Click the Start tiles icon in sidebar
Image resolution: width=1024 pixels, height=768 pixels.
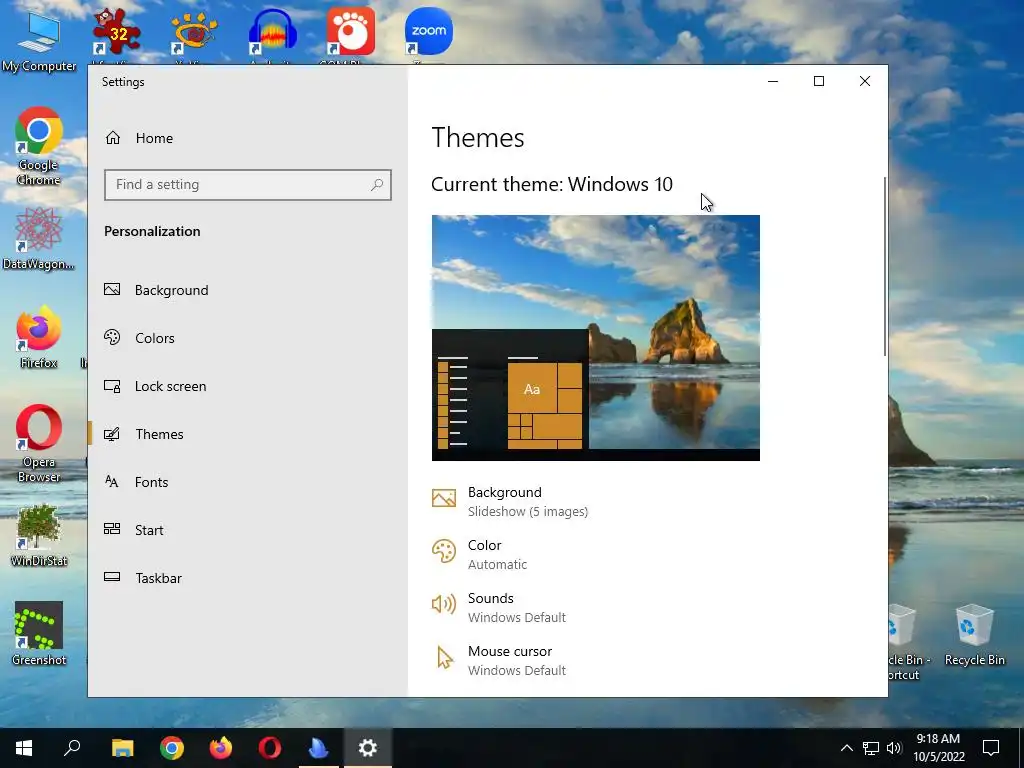pyautogui.click(x=112, y=529)
